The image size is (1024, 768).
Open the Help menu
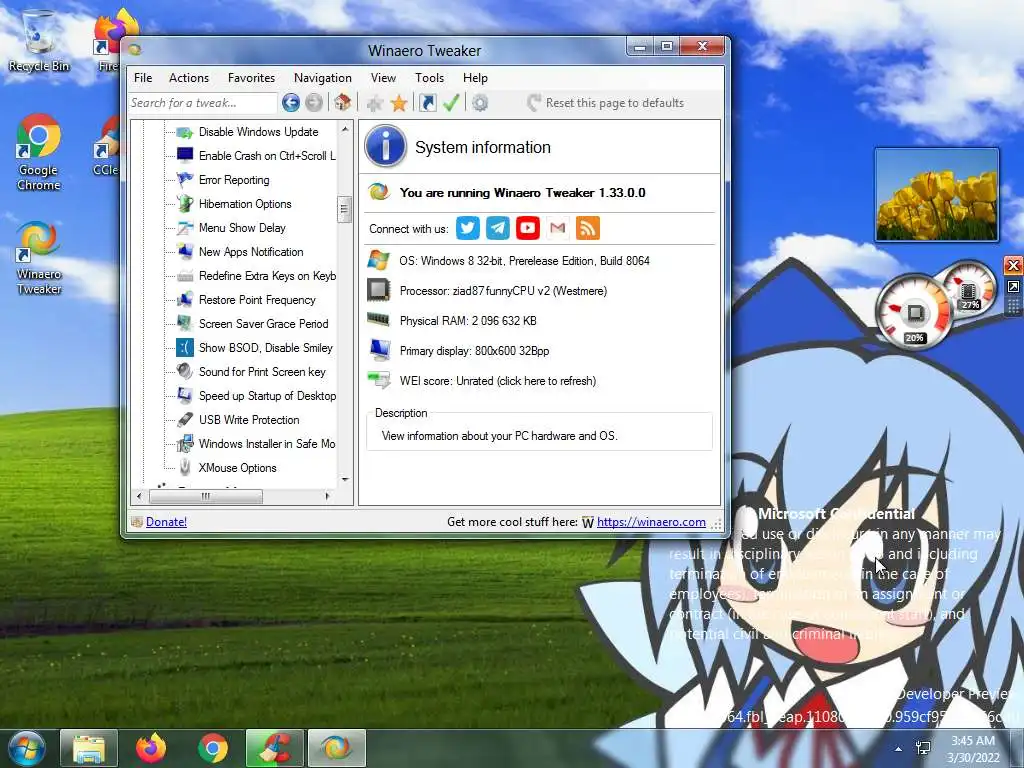pos(475,78)
